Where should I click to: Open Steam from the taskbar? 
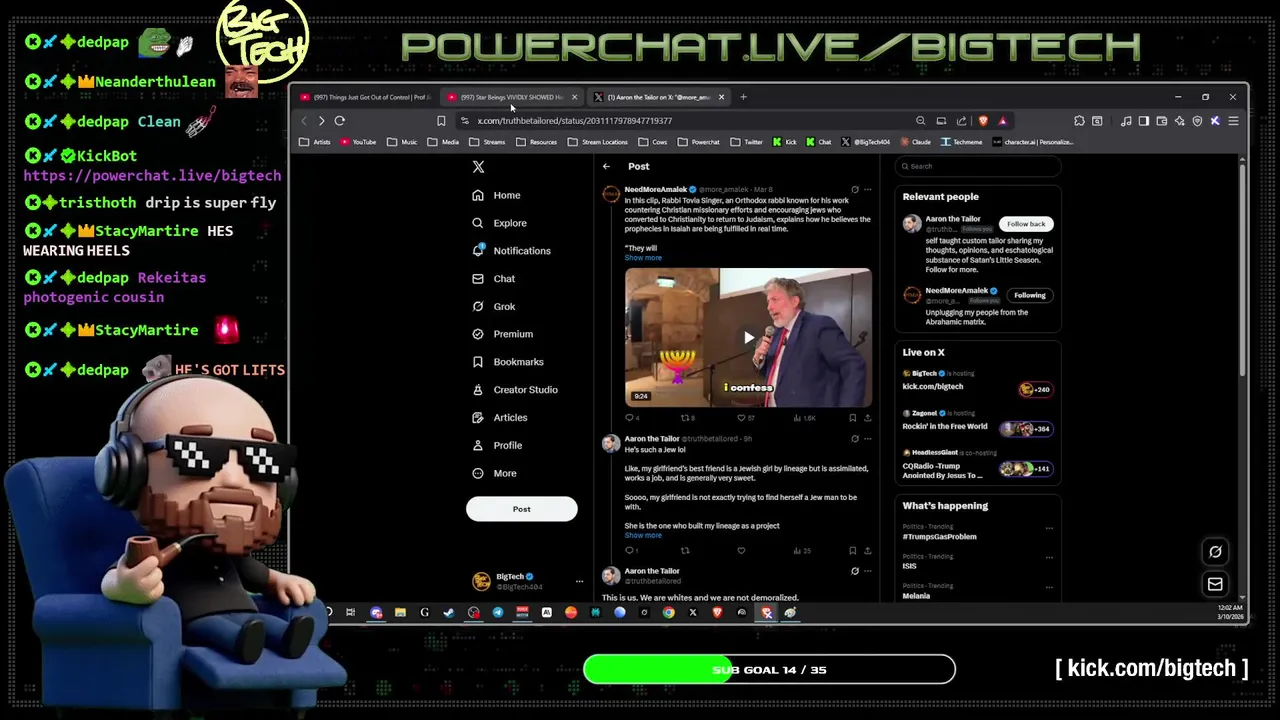(x=449, y=612)
